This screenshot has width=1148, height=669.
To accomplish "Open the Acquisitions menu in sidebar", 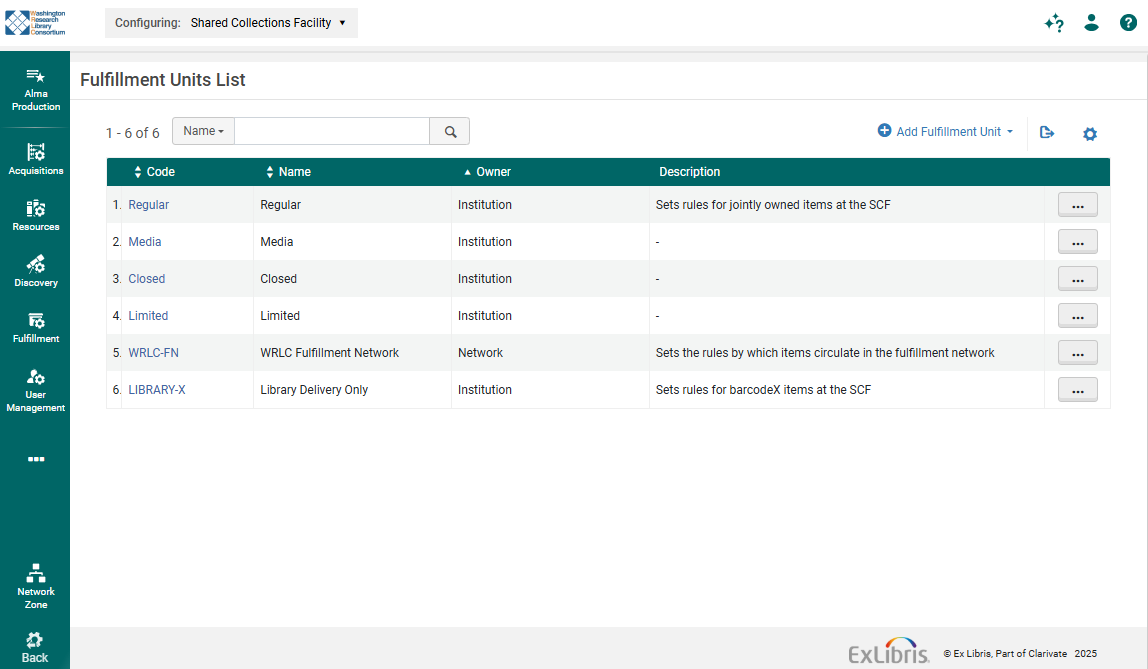I will coord(35,159).
